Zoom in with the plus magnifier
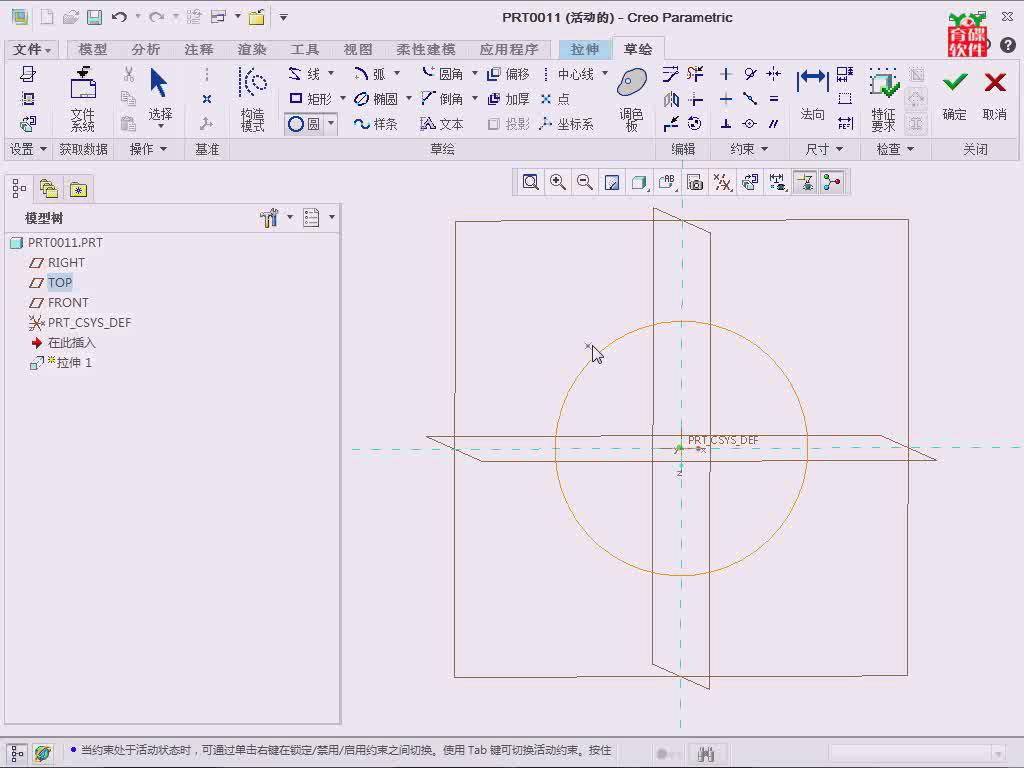The height and width of the screenshot is (768, 1024). 558,182
